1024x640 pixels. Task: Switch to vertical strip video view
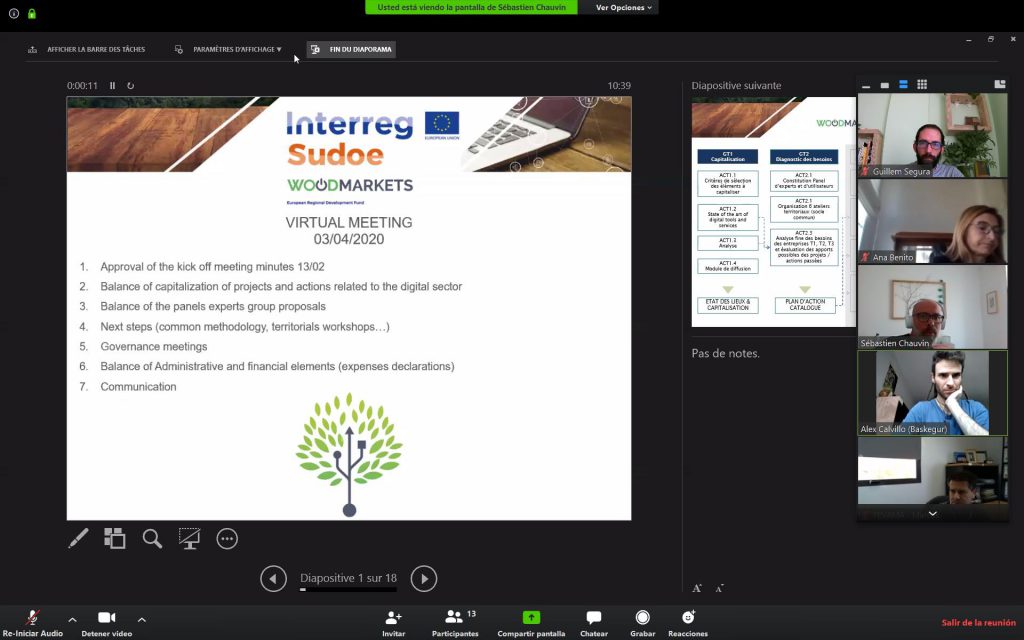pos(903,85)
